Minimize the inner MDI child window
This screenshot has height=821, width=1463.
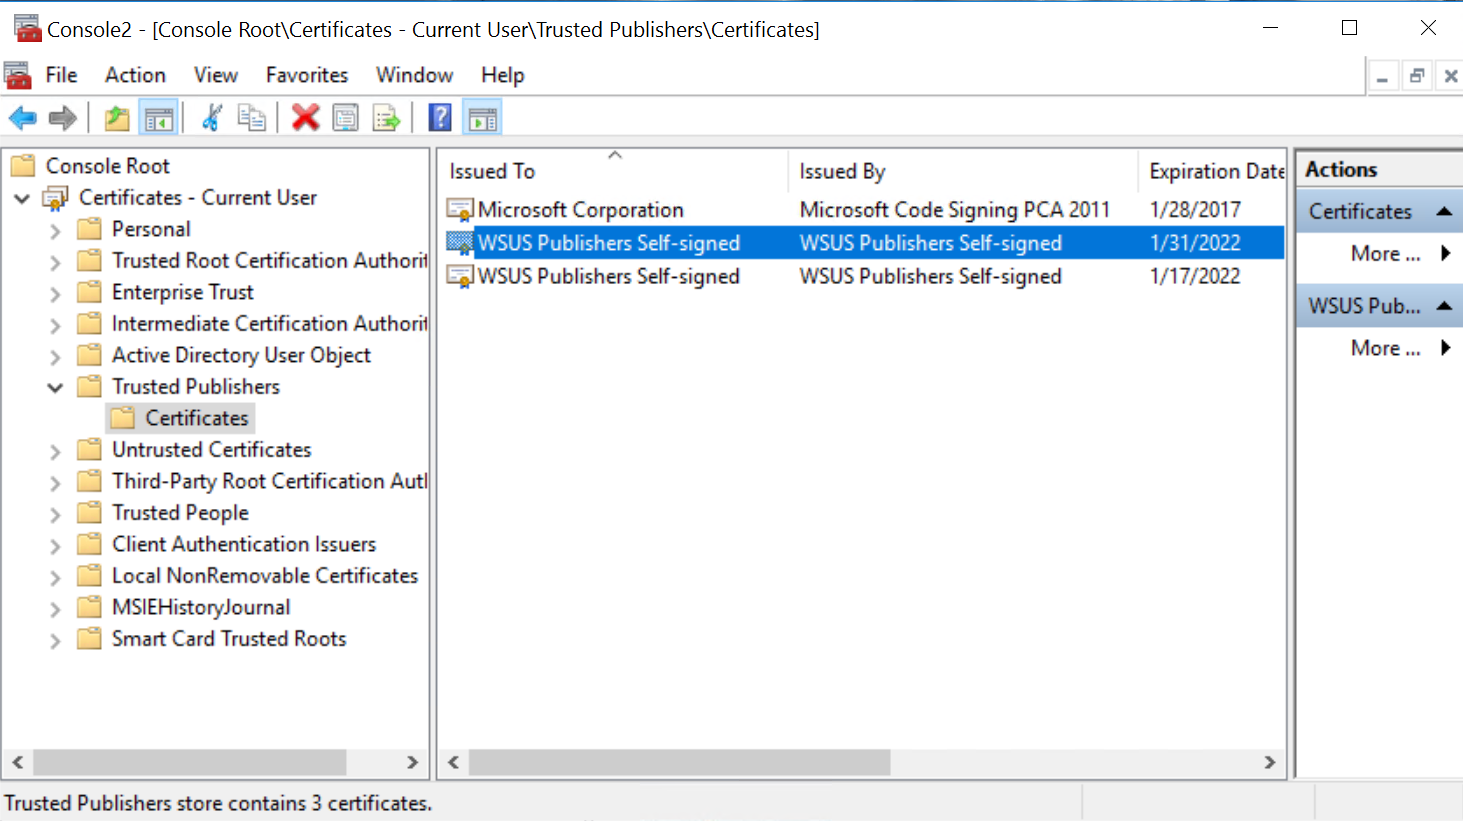1383,76
